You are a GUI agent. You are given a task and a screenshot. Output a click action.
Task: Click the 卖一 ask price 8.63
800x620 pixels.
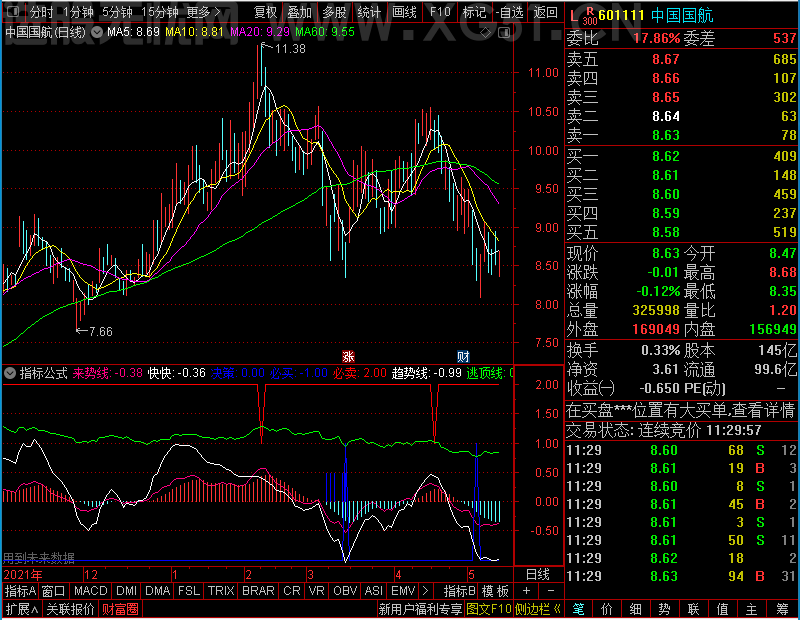pos(666,135)
